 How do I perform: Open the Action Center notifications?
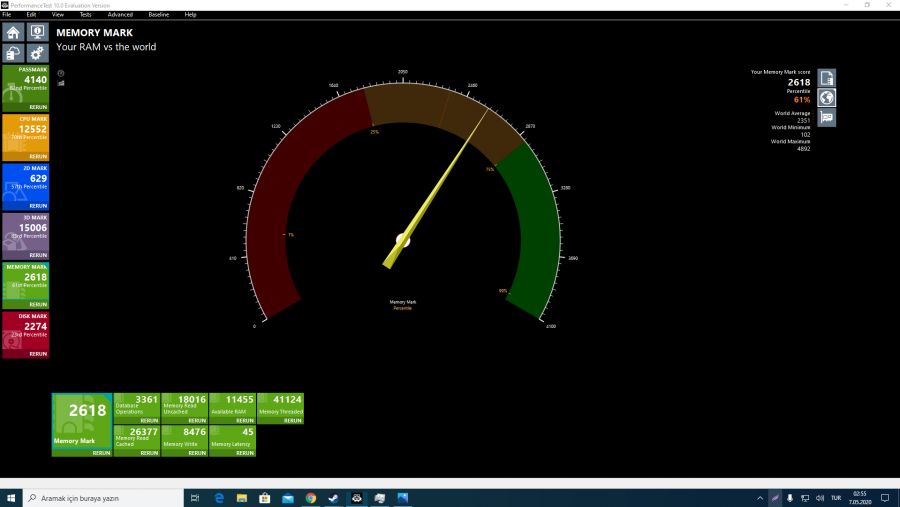[885, 498]
